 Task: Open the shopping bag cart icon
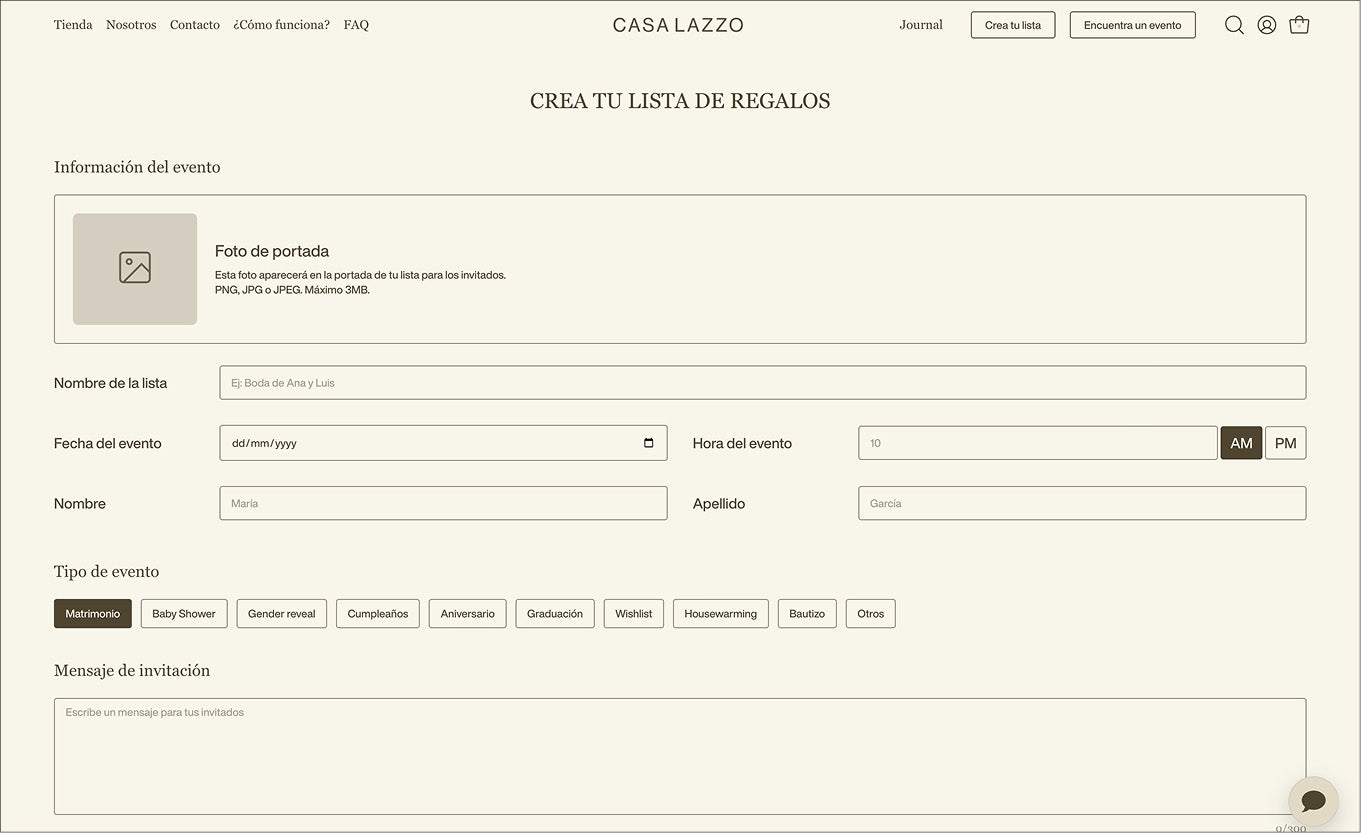click(x=1299, y=25)
